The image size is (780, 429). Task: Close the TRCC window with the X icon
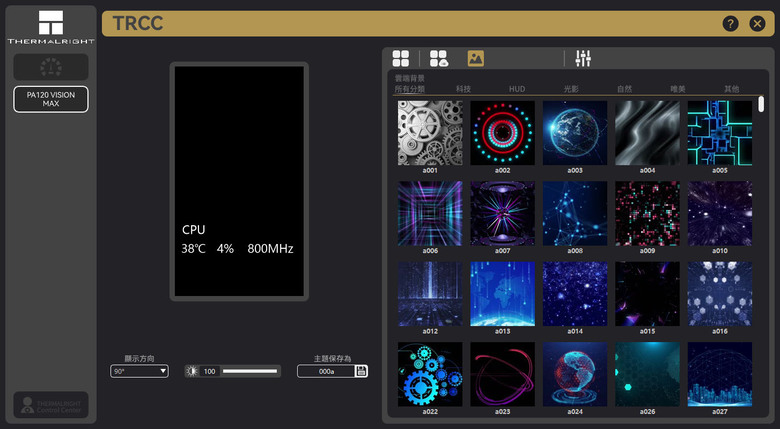tap(757, 23)
